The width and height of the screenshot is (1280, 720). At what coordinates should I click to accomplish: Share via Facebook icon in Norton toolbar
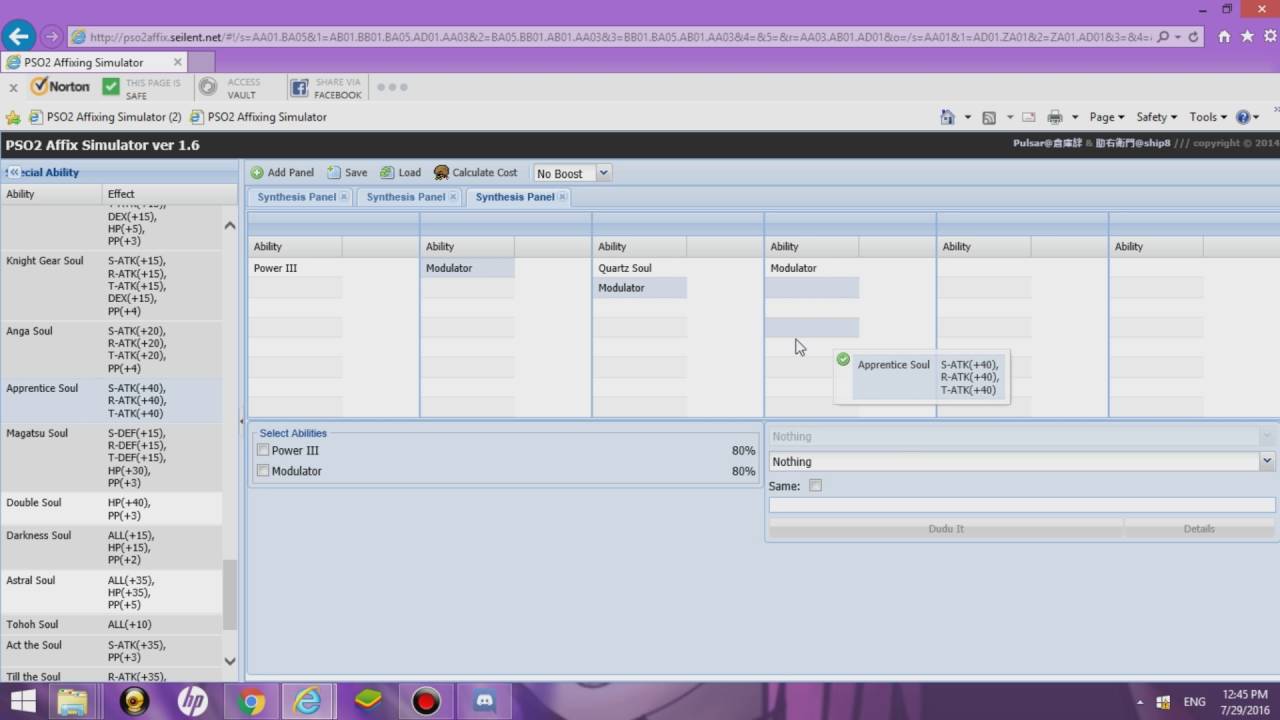(x=299, y=88)
